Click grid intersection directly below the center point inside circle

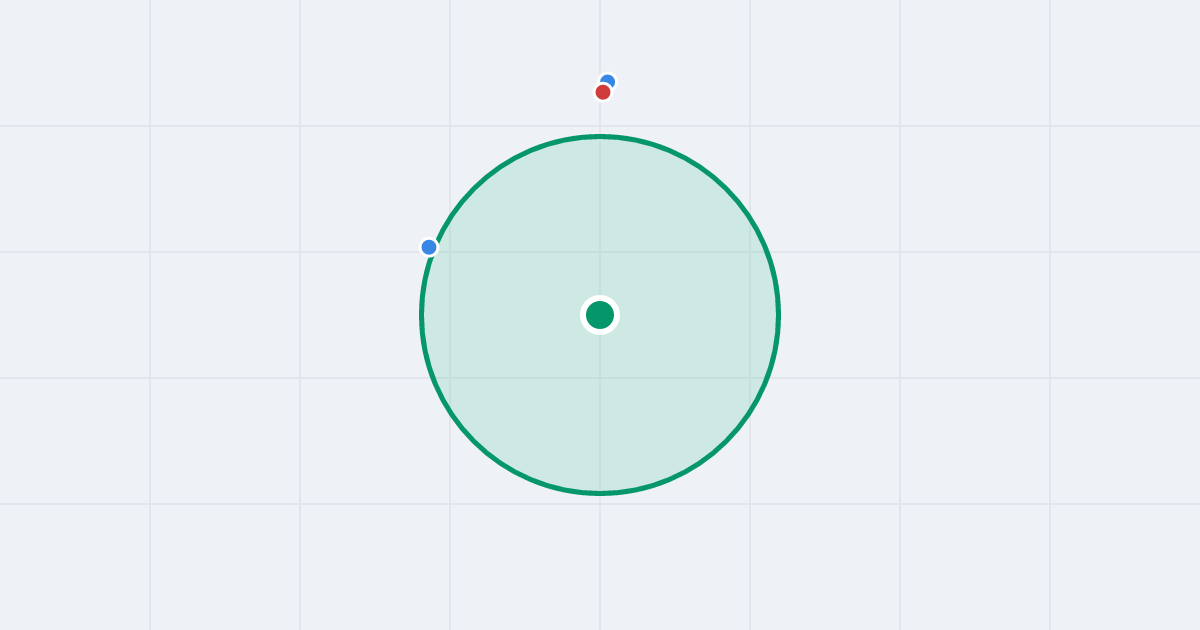[x=600, y=378]
